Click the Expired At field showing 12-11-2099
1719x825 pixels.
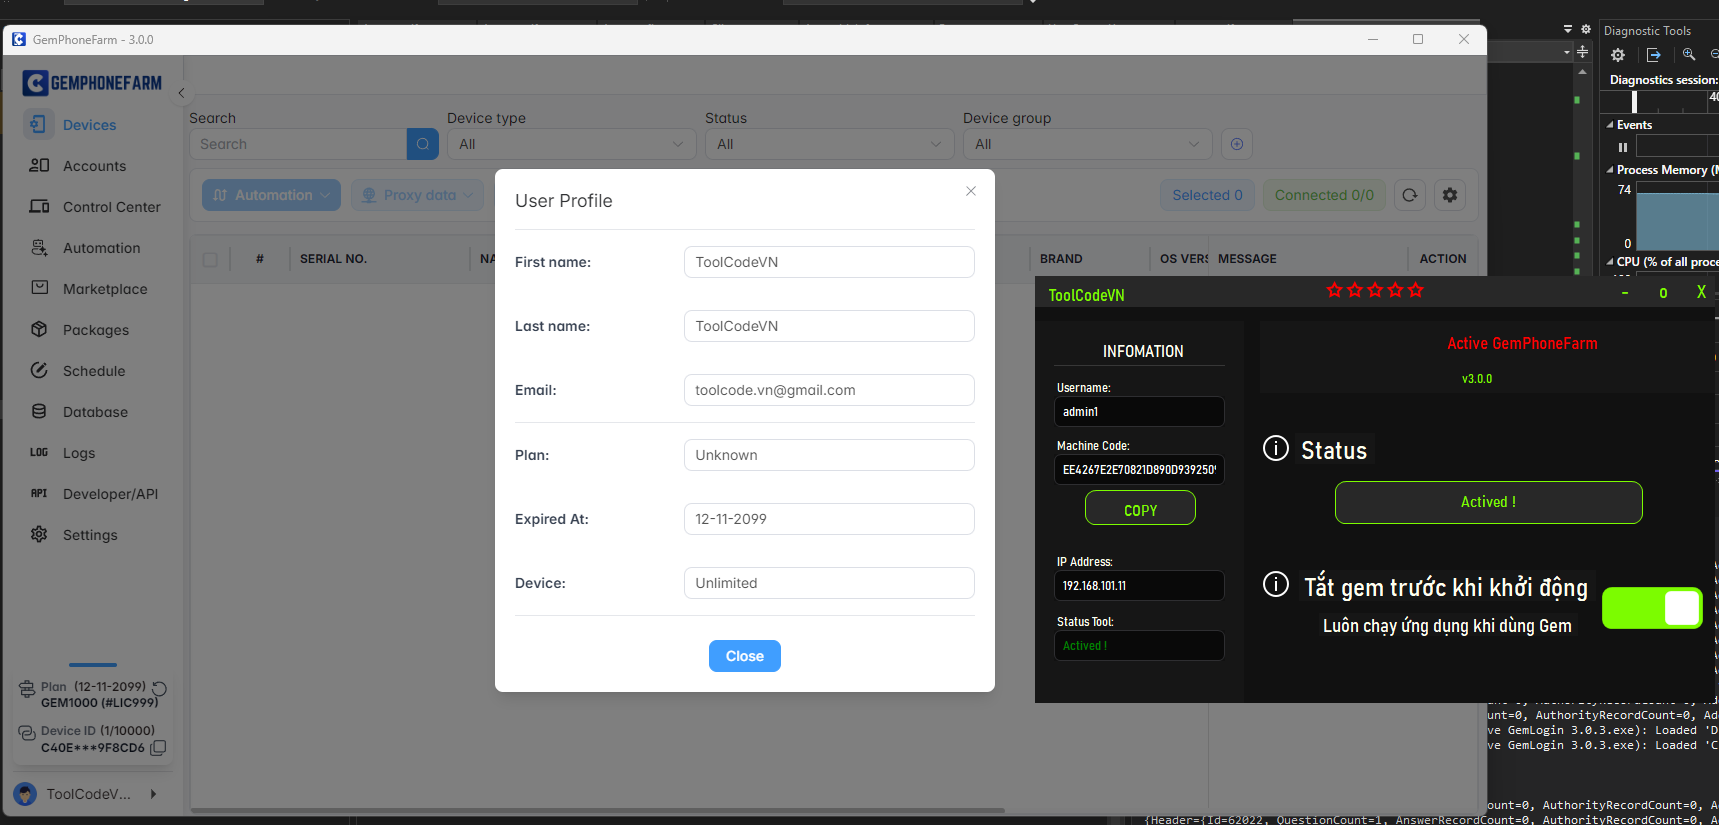(x=829, y=519)
